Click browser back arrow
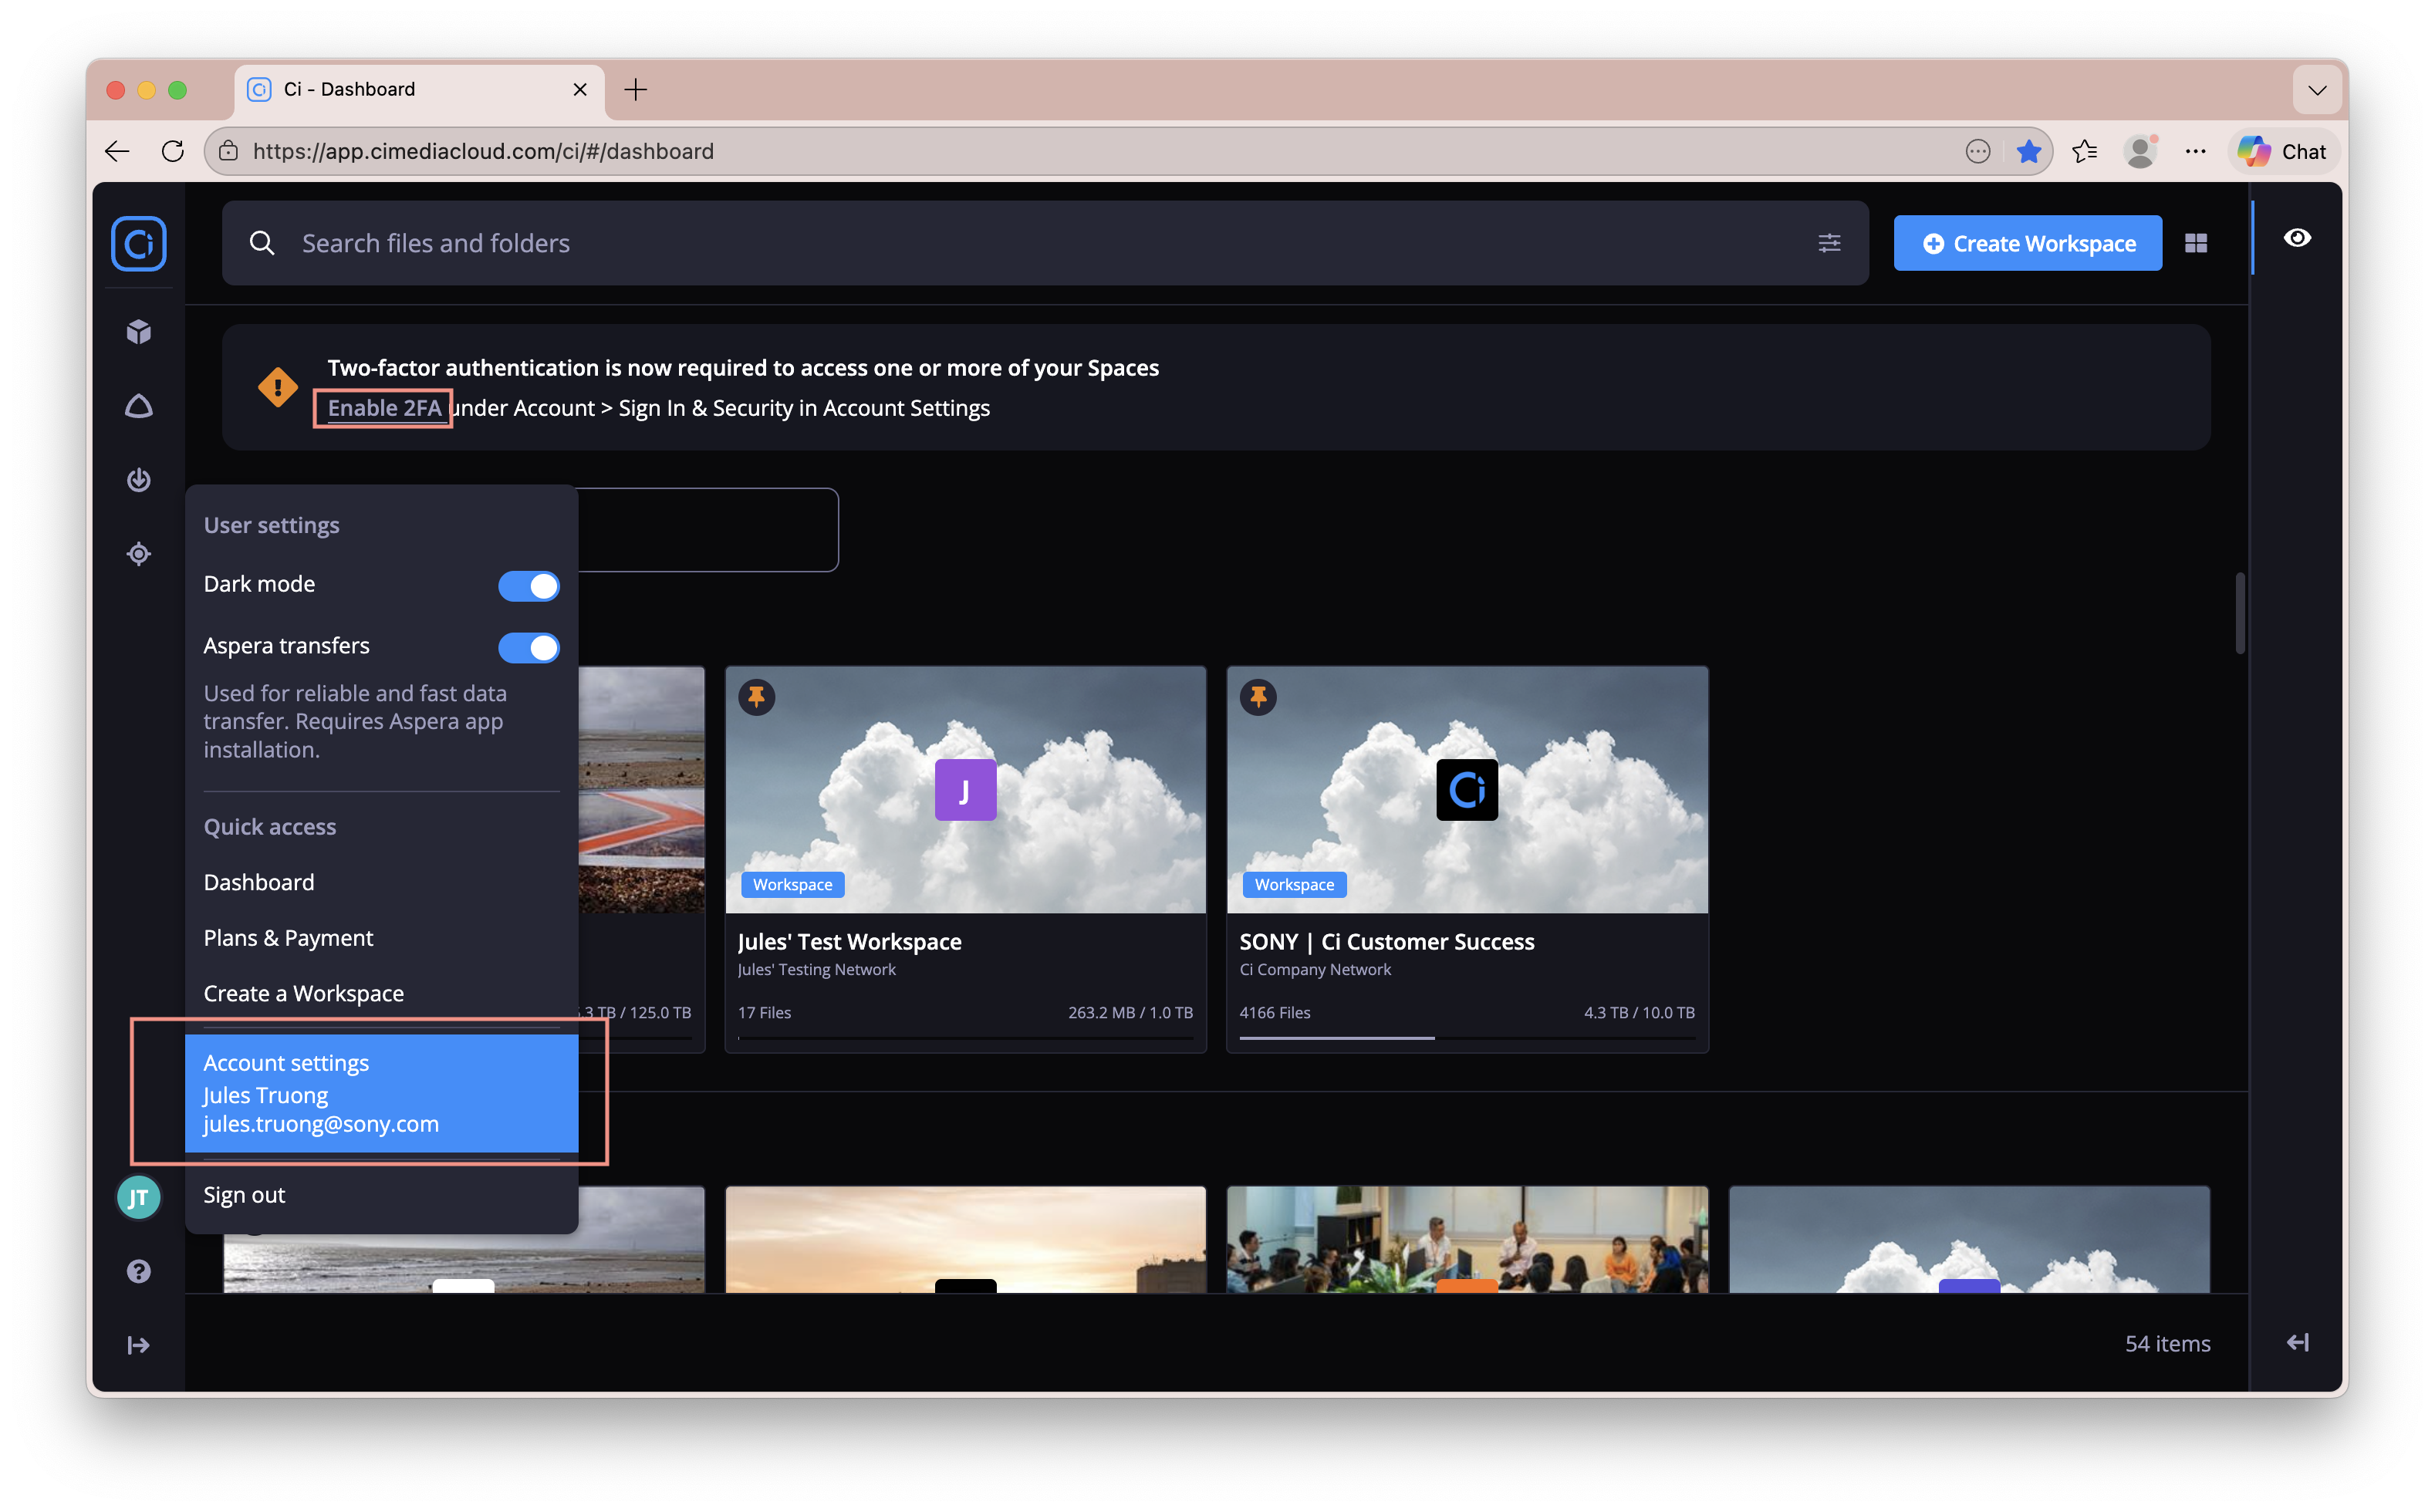Viewport: 2435px width, 1512px height. point(117,151)
